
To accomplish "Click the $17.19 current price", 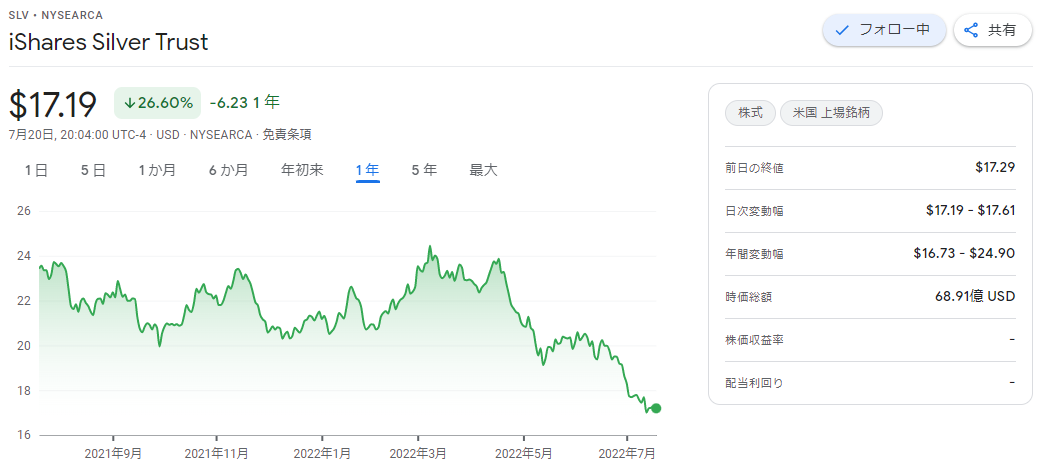I will 53,103.
